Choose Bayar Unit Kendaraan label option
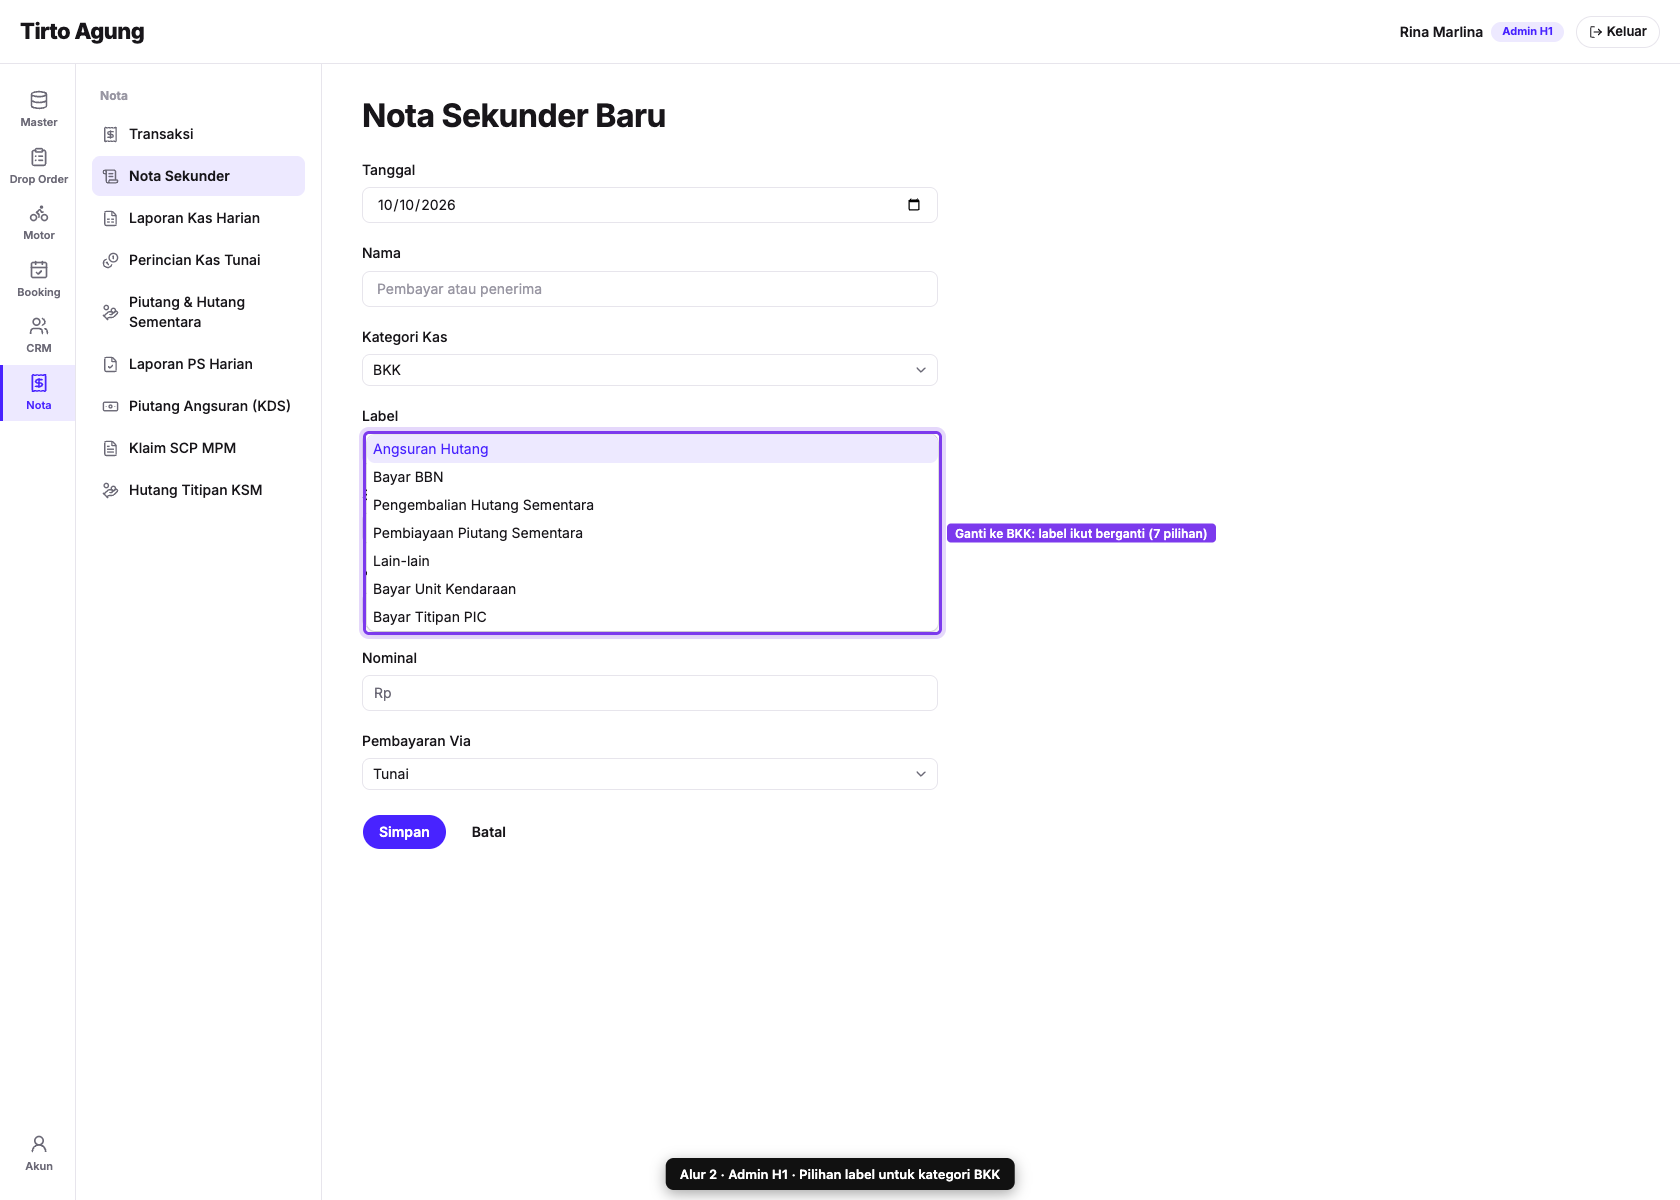The width and height of the screenshot is (1680, 1200). pyautogui.click(x=651, y=589)
